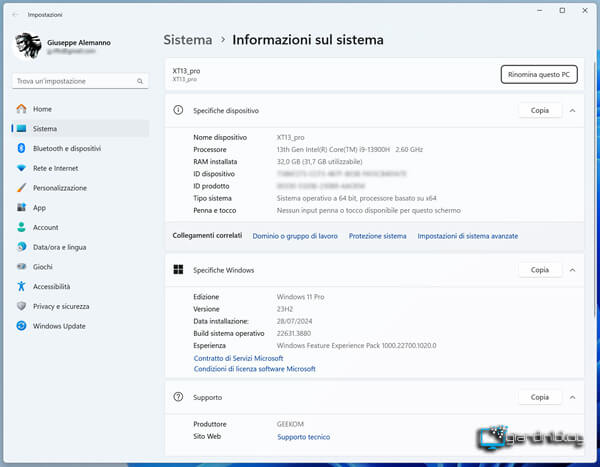Click the Windows logo beside Specifiche Windows

tap(178, 269)
